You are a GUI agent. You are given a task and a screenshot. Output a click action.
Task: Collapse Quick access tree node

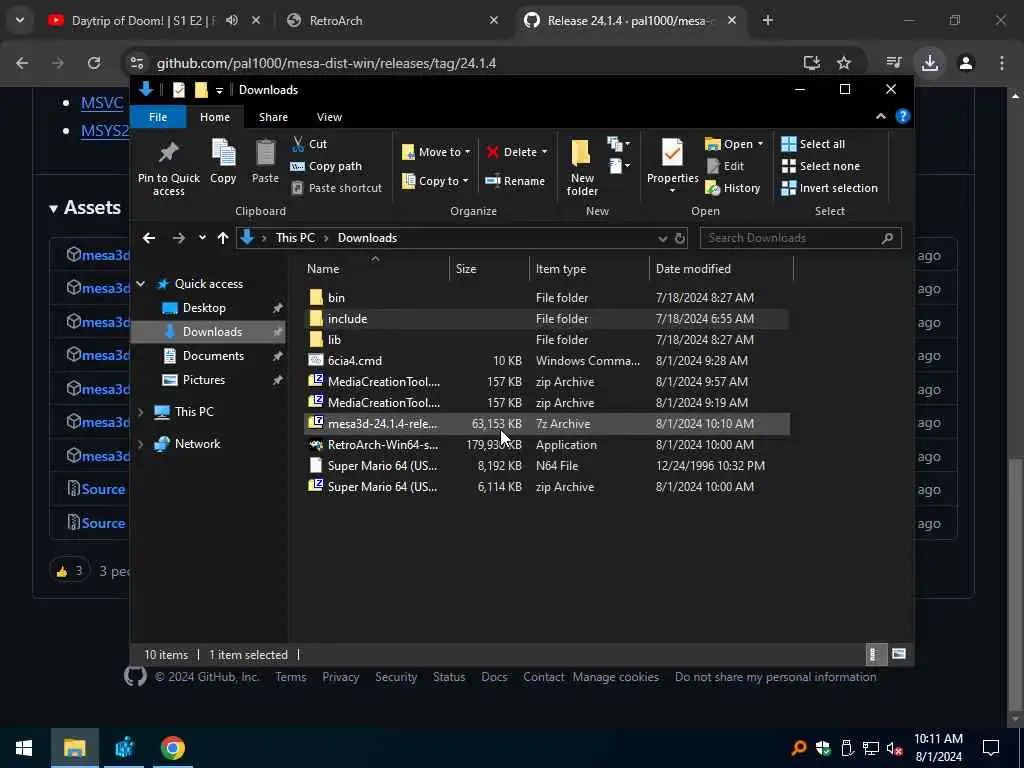[141, 283]
